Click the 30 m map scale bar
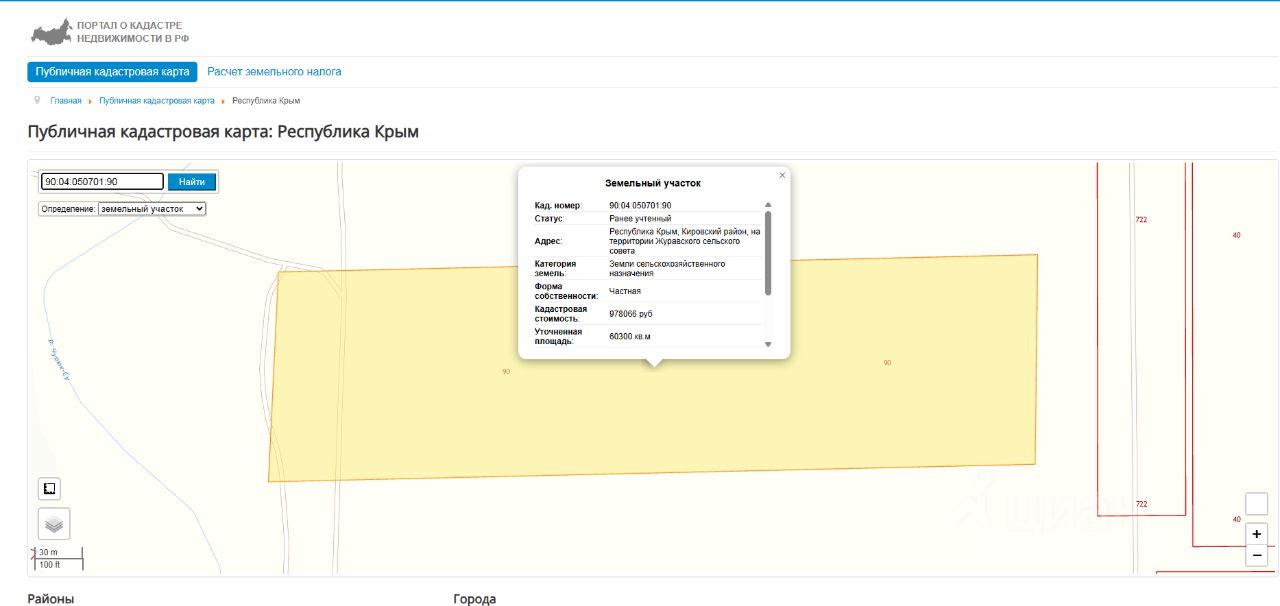This screenshot has height=606, width=1280. pyautogui.click(x=59, y=552)
